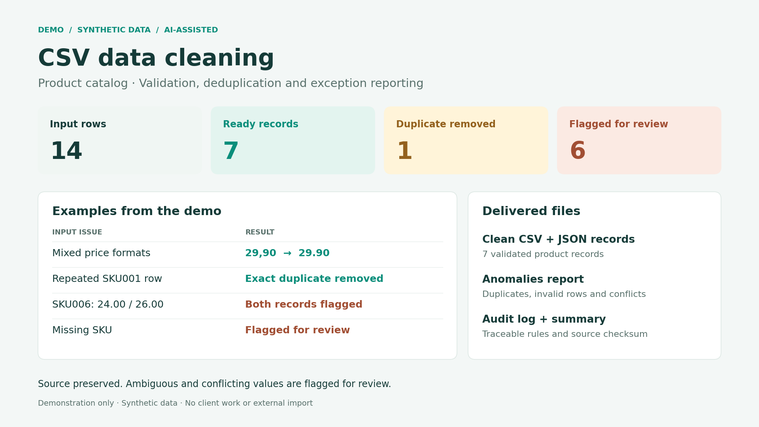Screen dimensions: 759x427
Task: Click Both records flagged result
Action: pos(304,305)
